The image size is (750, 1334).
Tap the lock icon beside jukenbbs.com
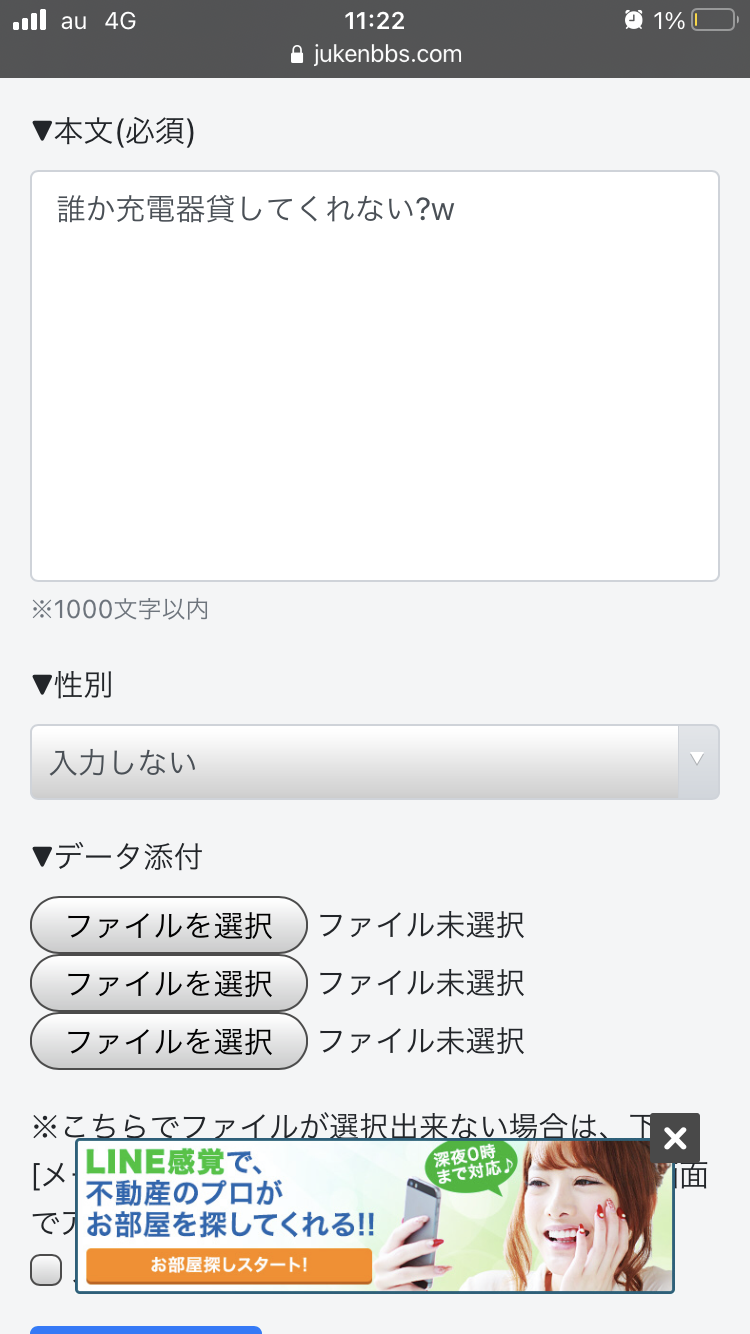296,54
